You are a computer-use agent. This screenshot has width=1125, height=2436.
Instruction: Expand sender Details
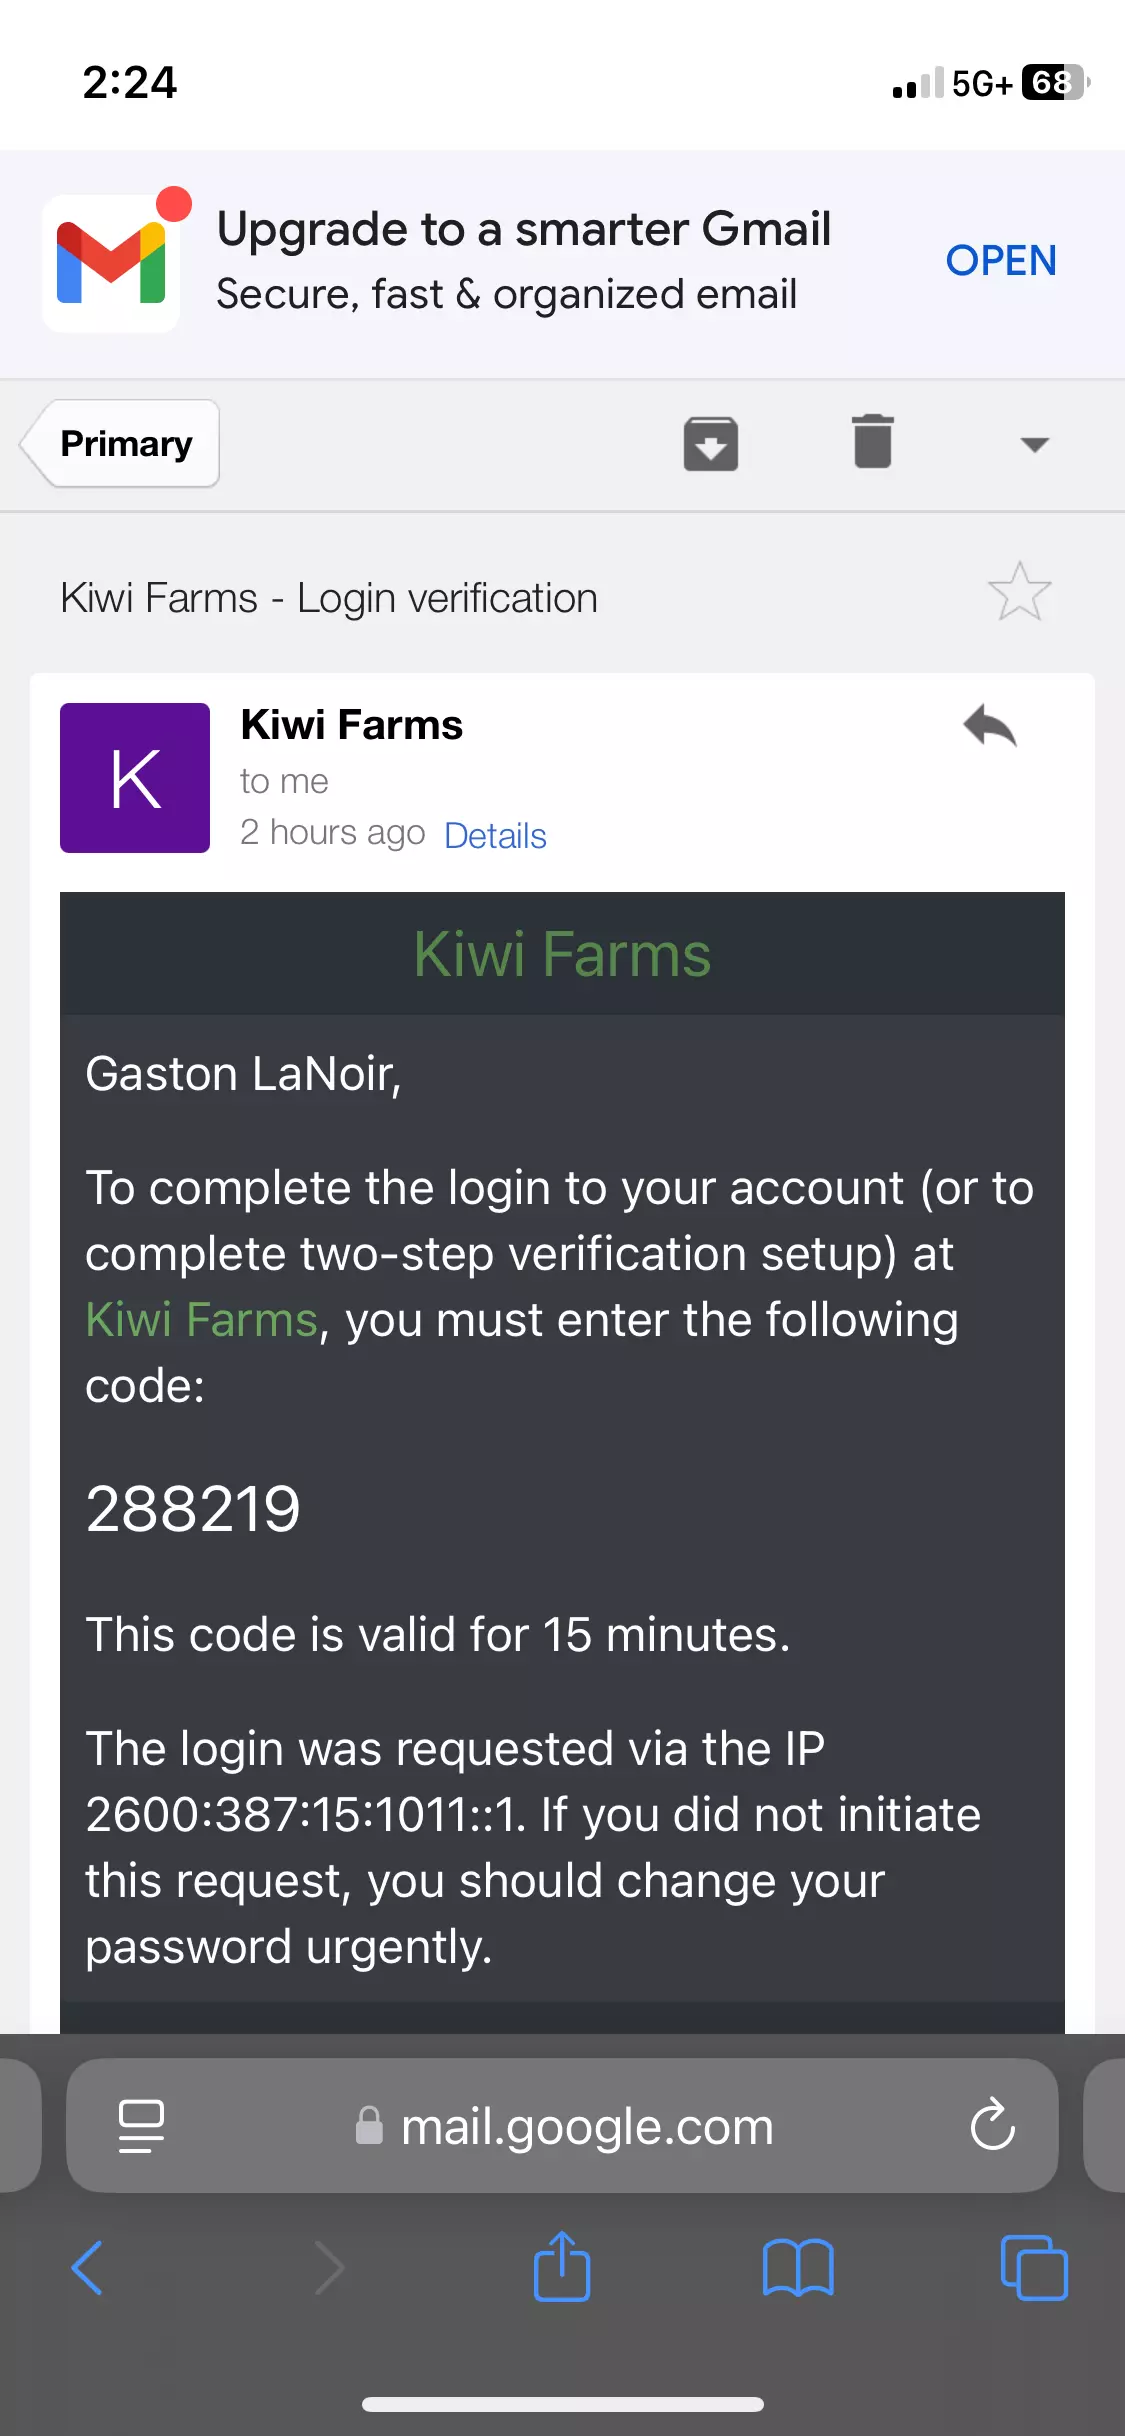pyautogui.click(x=495, y=836)
